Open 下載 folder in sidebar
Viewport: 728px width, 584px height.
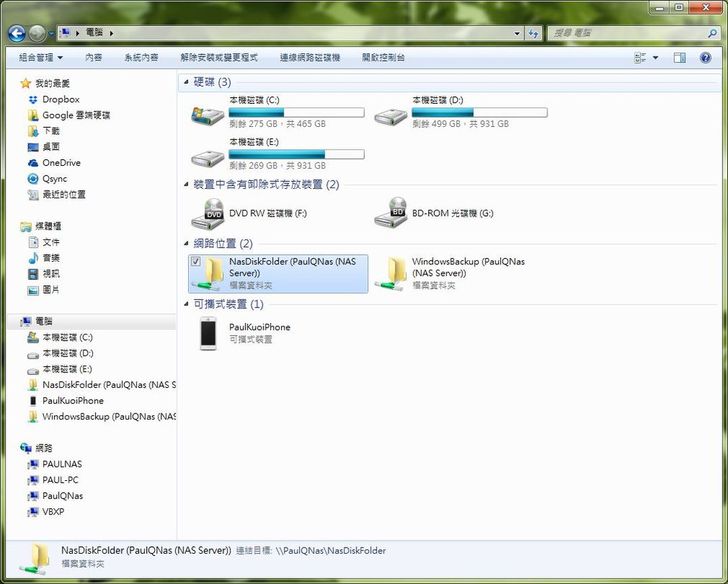click(x=51, y=131)
